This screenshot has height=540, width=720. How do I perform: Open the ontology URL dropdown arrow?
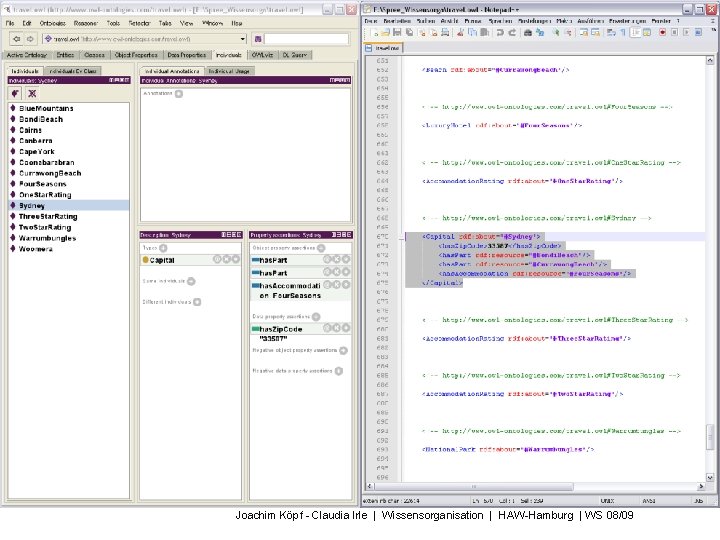243,39
